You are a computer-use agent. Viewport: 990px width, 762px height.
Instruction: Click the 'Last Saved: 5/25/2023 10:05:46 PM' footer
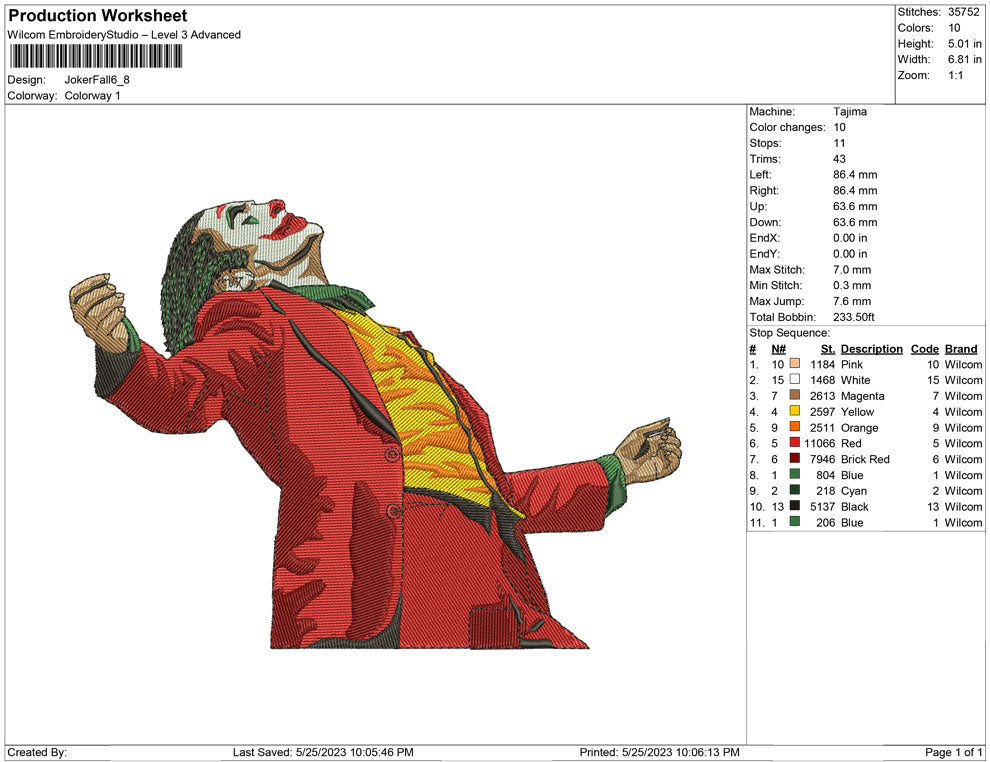tap(323, 752)
